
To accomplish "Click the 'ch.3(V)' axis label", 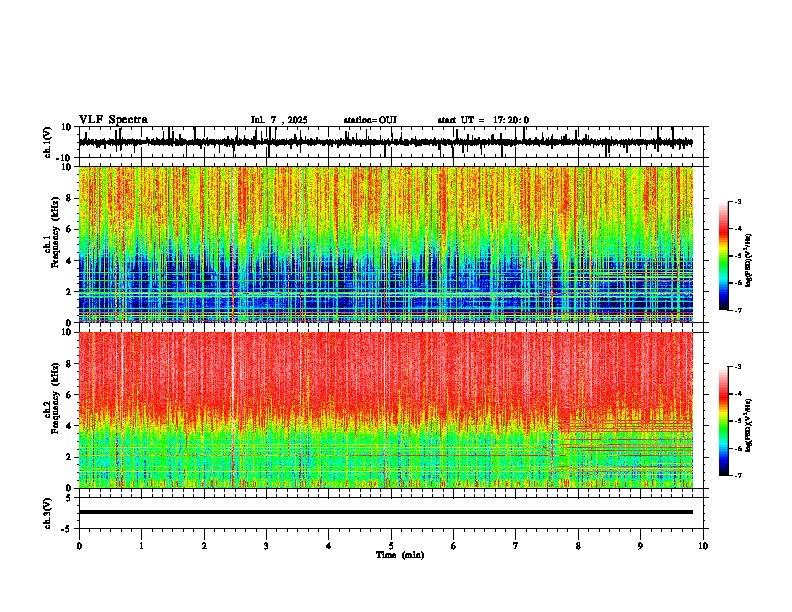I will (48, 513).
